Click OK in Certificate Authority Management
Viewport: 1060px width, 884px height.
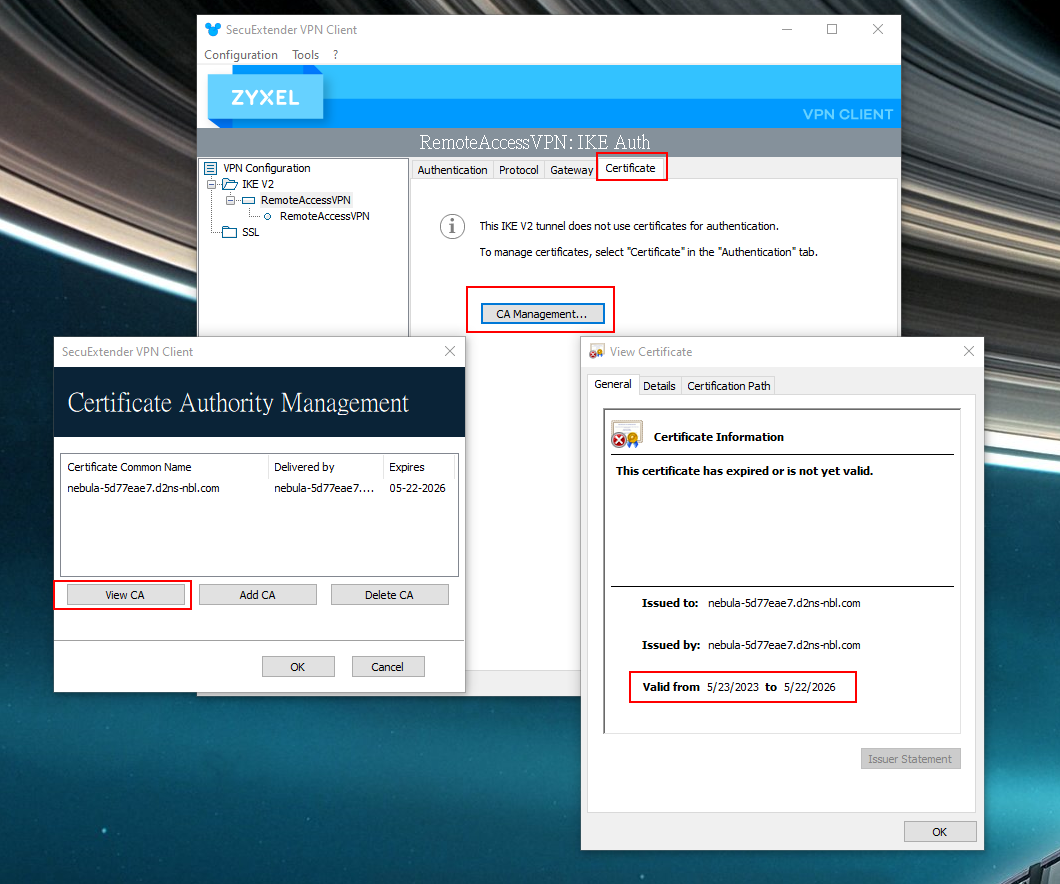(298, 667)
